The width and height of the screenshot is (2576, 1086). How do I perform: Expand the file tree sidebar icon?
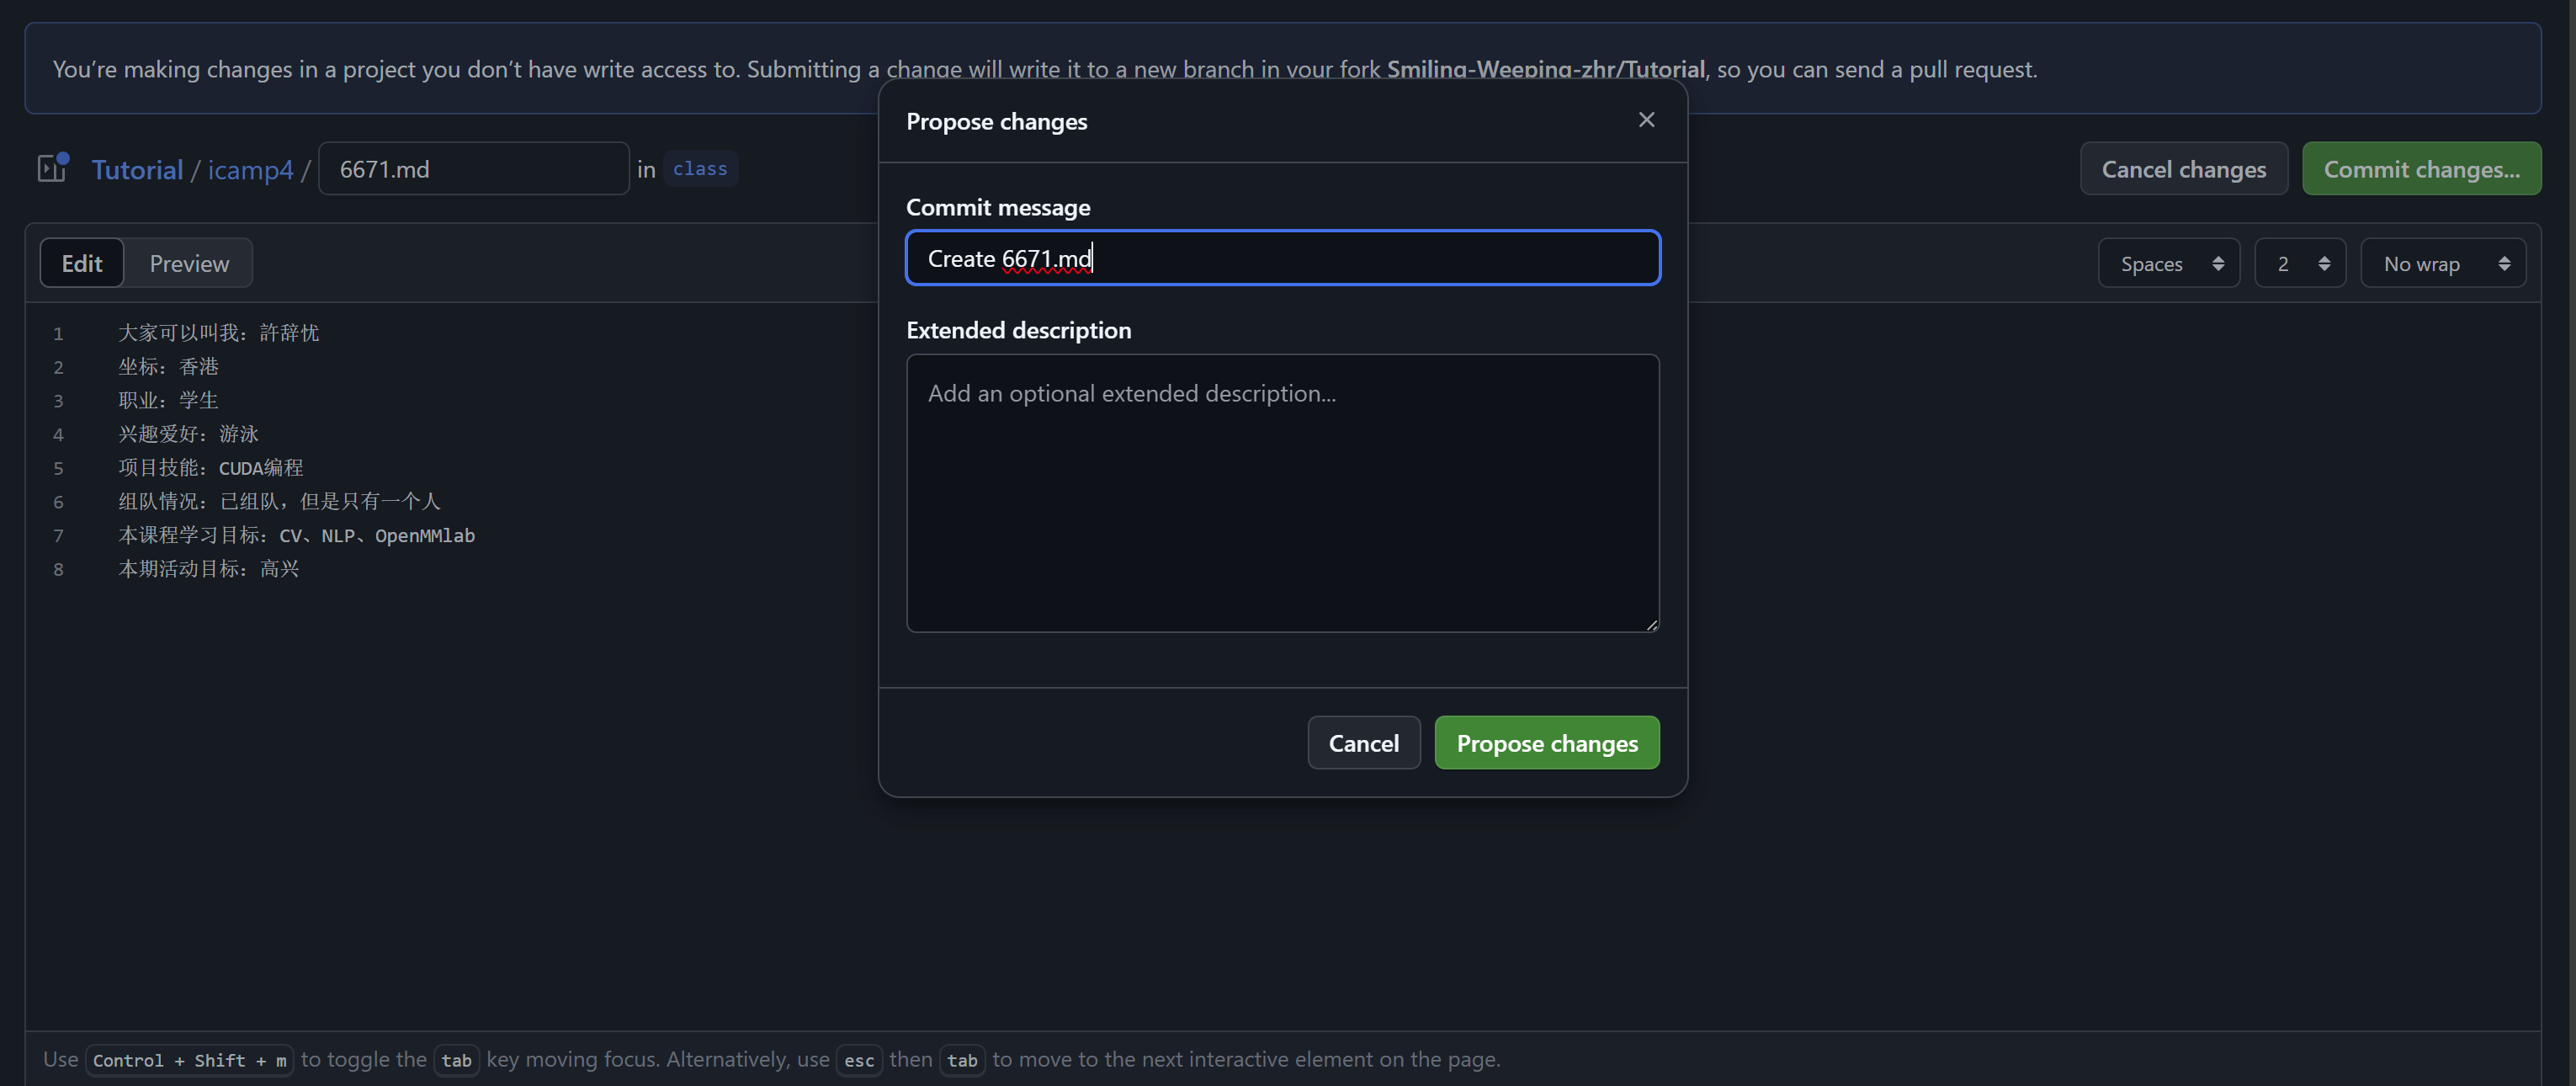tap(52, 167)
